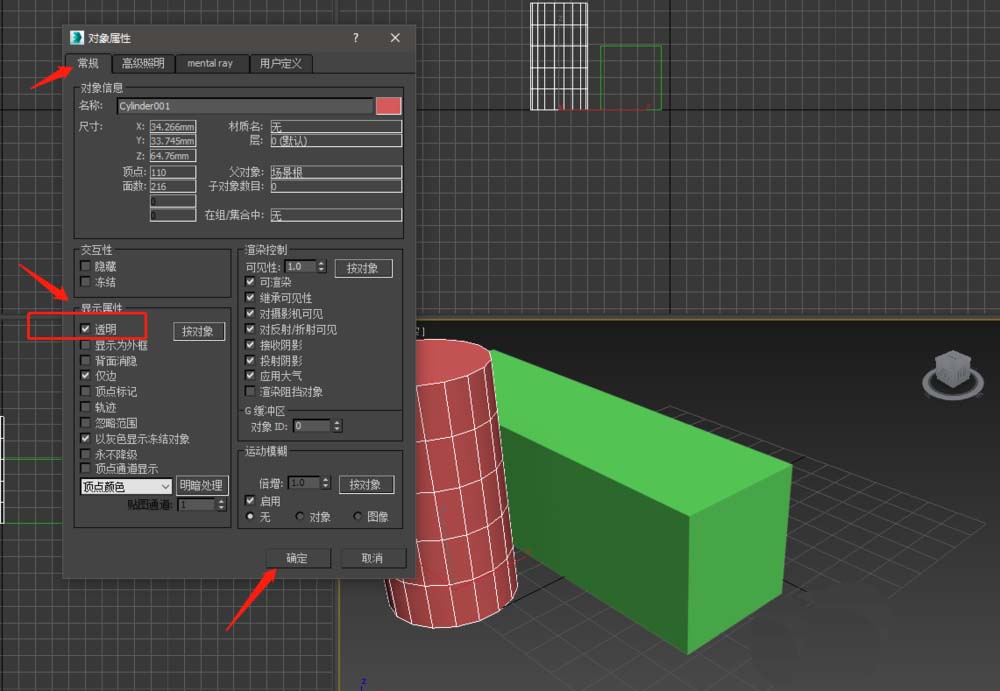The image size is (1000, 691).
Task: Adjust the 贴图通道 spinner arrows
Action: [x=221, y=505]
